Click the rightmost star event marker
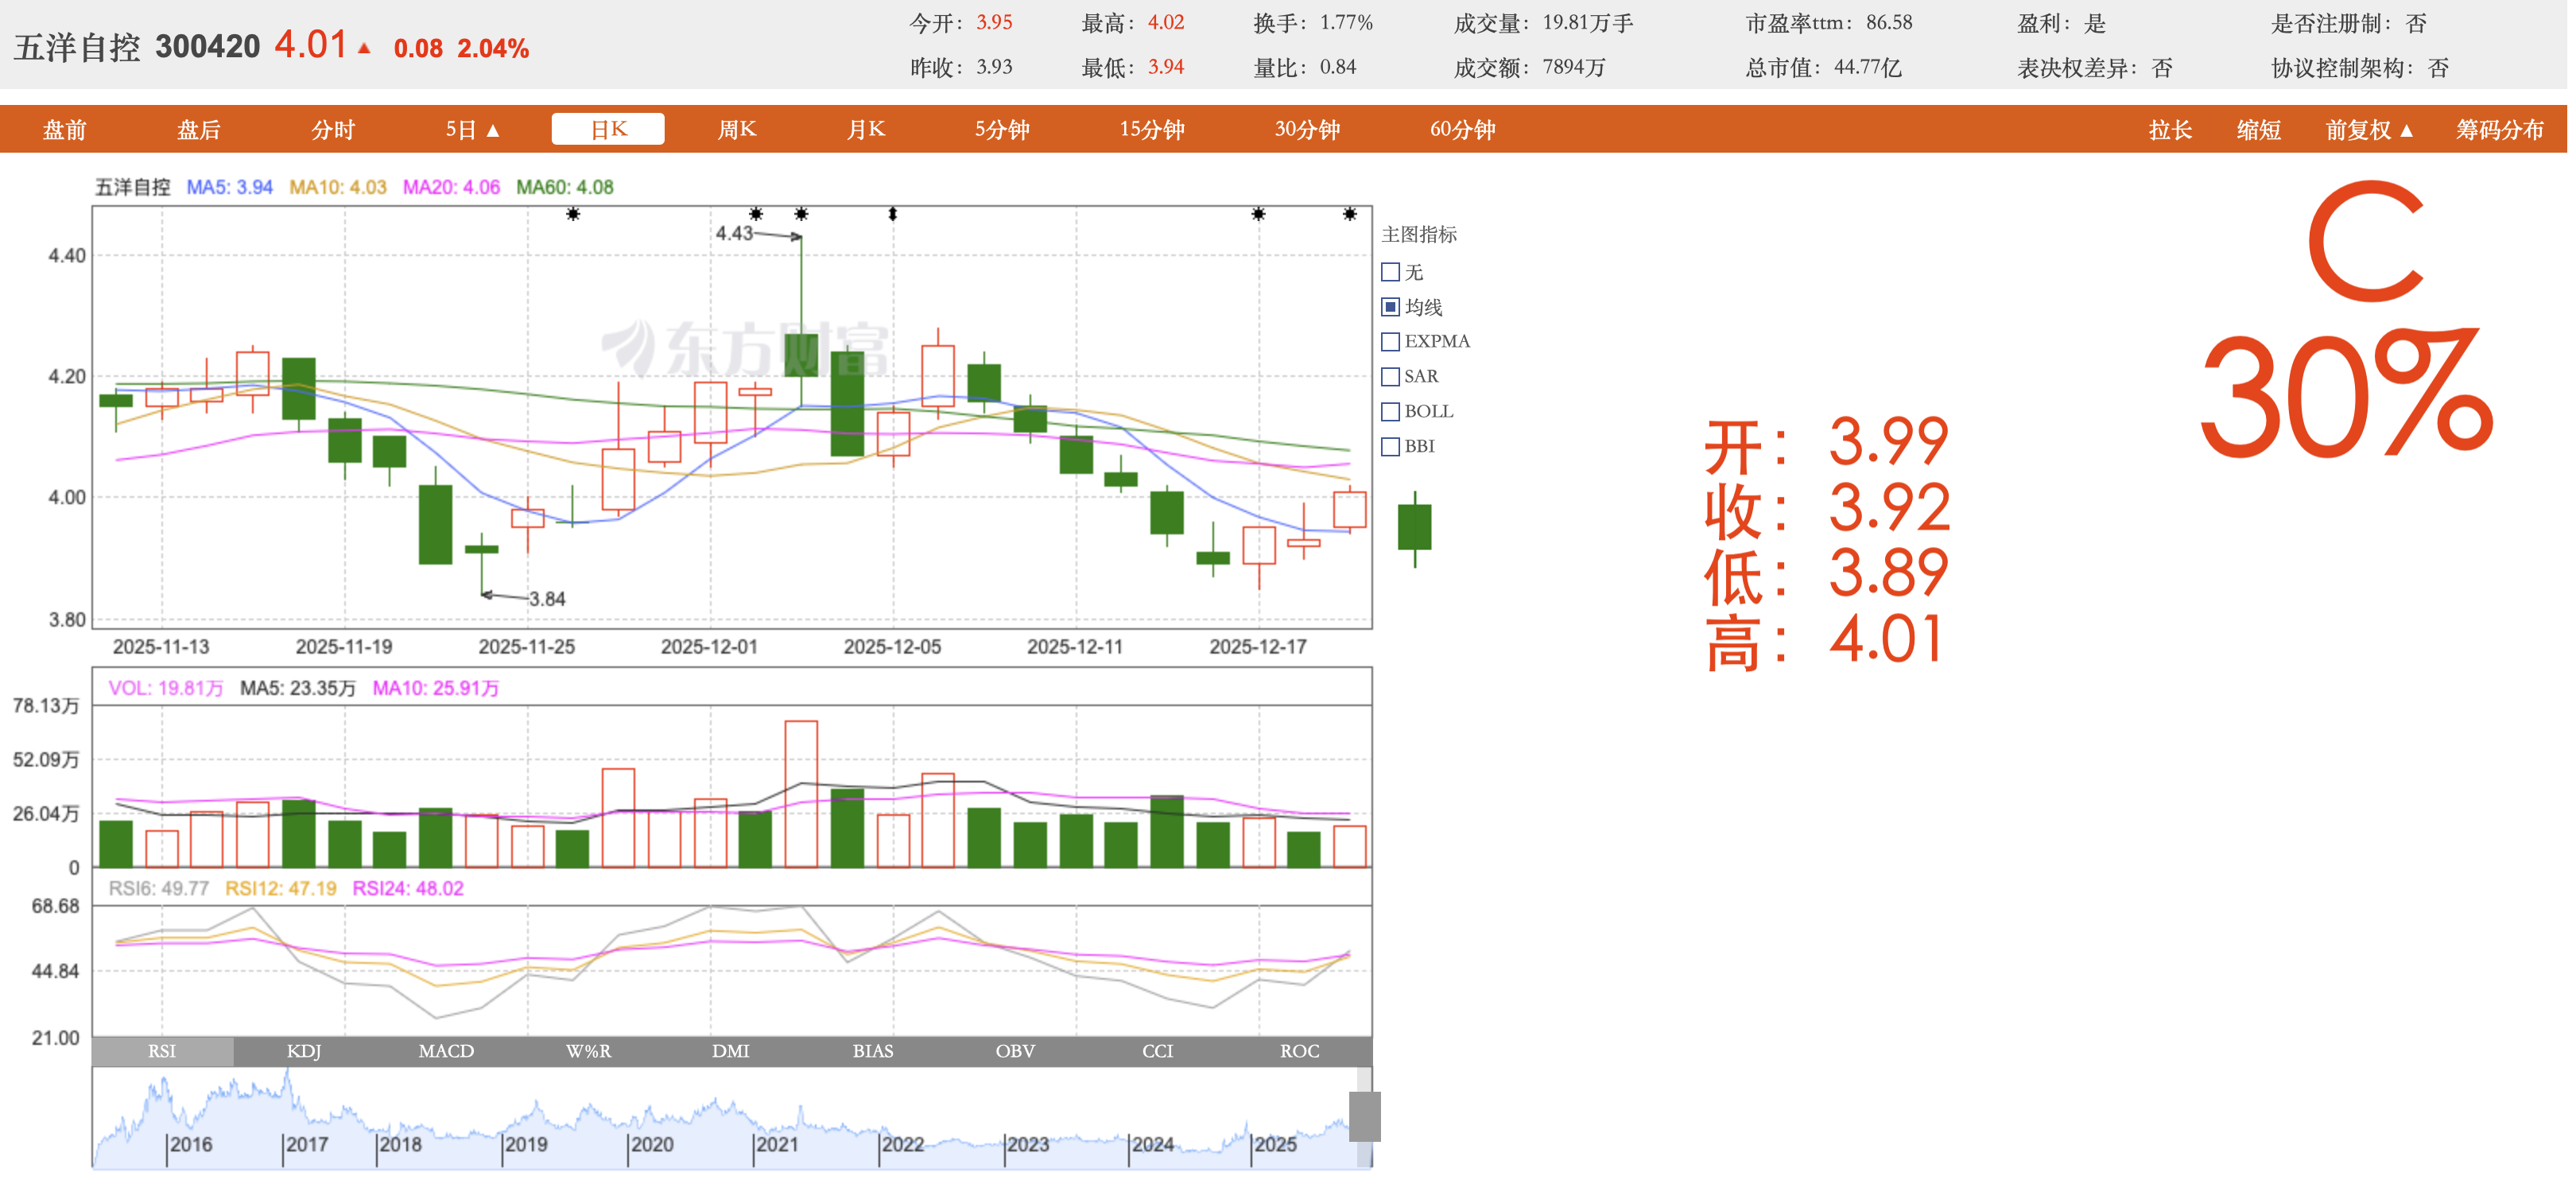 [x=1350, y=214]
